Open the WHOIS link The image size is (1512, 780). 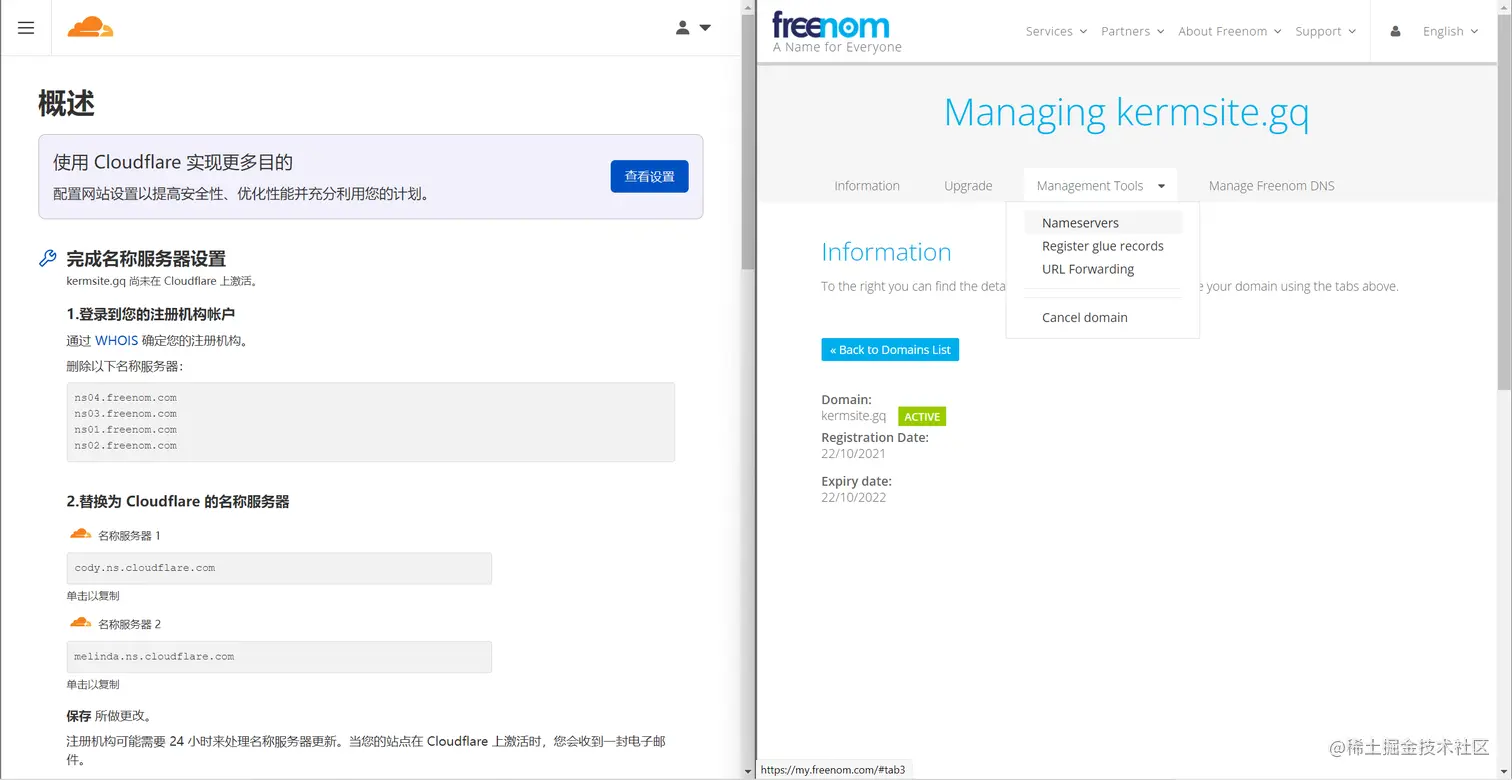pyautogui.click(x=117, y=340)
